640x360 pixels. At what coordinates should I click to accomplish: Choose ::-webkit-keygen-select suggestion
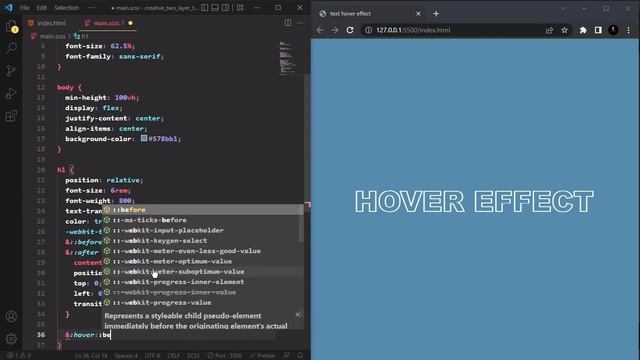[x=202, y=240]
